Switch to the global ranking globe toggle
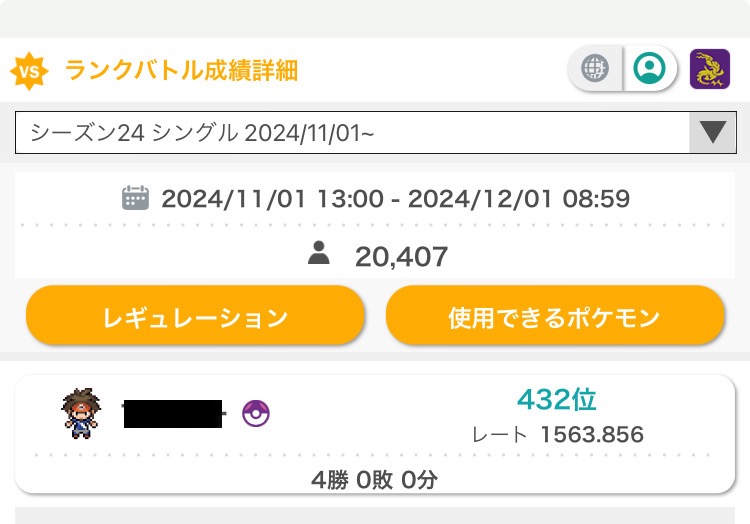The height and width of the screenshot is (524, 750). click(x=595, y=67)
